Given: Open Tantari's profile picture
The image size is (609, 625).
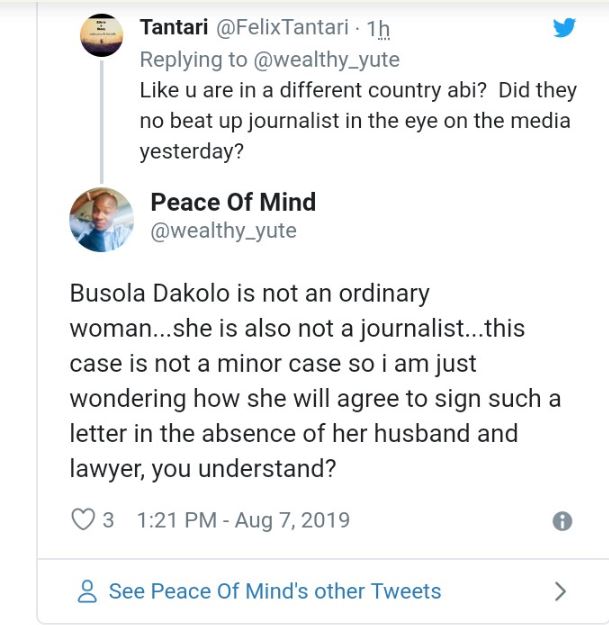Looking at the screenshot, I should coord(101,36).
